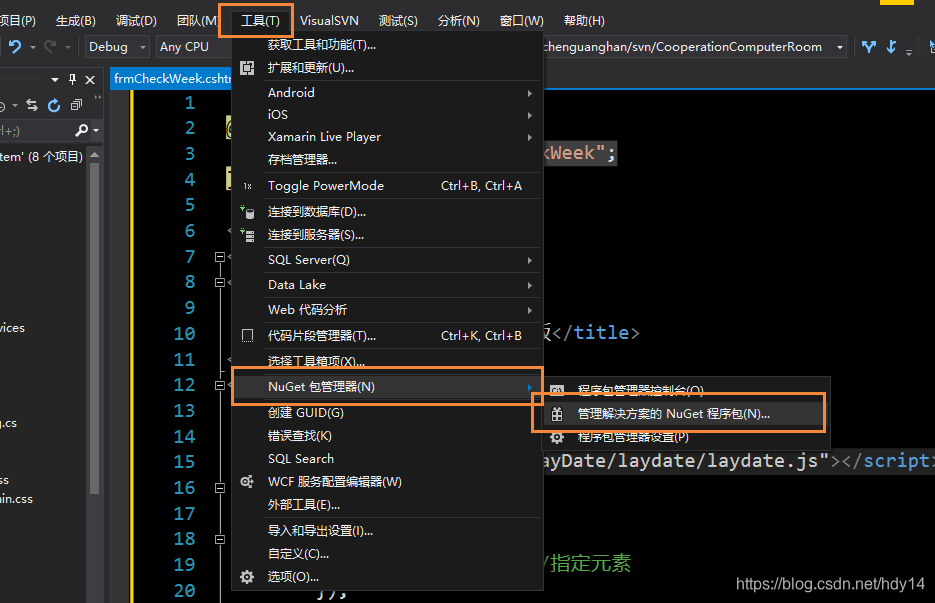Choose 管理解决方案的 NuGet 程序包(N)
Screen dimensions: 935x603
[x=686, y=414]
